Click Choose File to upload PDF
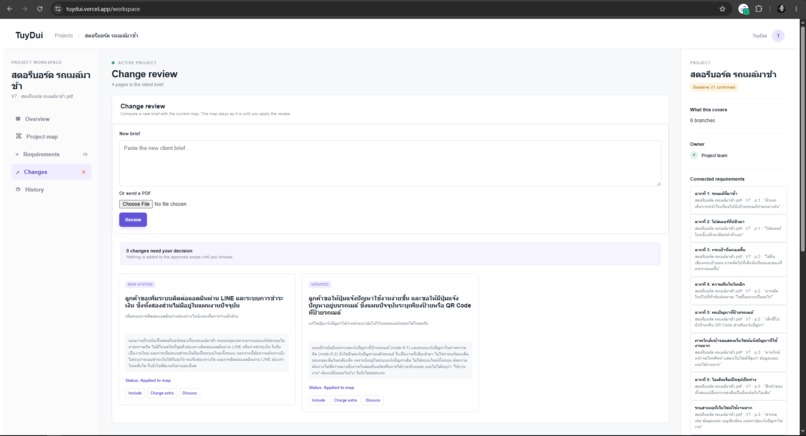This screenshot has width=806, height=436. point(136,204)
